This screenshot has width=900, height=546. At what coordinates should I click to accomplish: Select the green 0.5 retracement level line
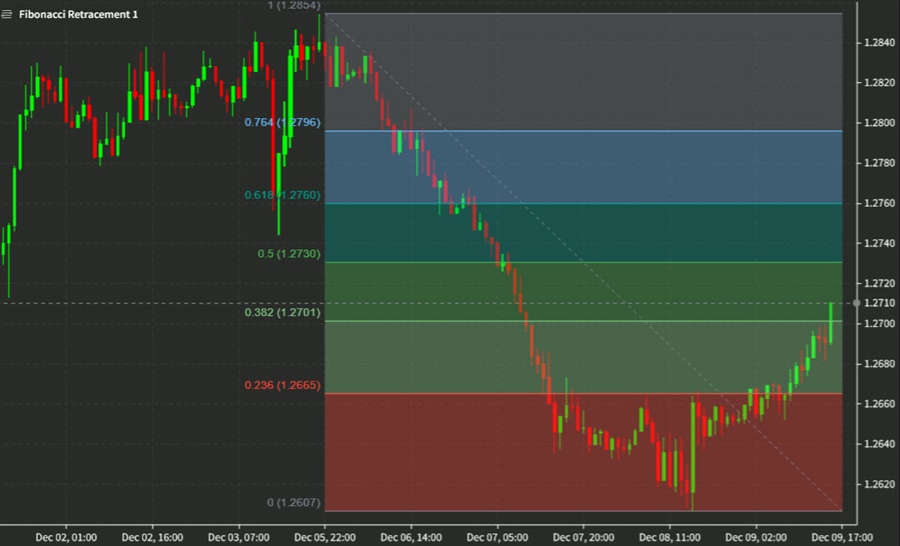pyautogui.click(x=583, y=262)
